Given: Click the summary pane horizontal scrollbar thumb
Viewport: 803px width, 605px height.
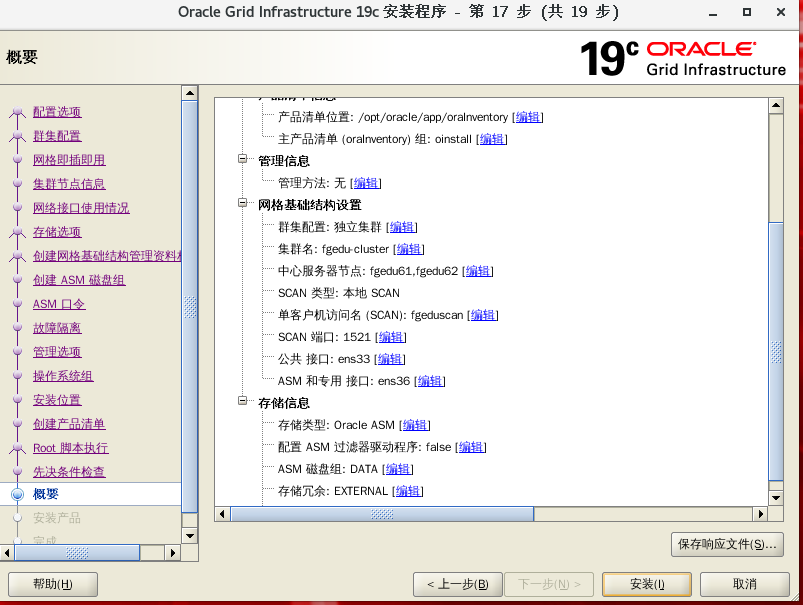Looking at the screenshot, I should point(382,514).
